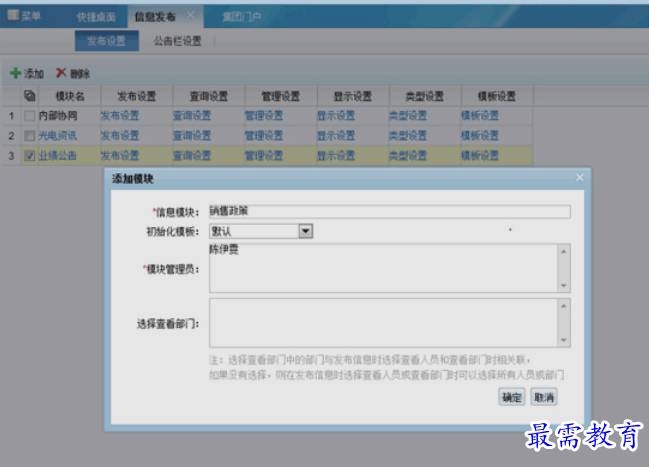Switch to the 集团门户 tab
Screen dimensions: 649x467
tap(241, 17)
